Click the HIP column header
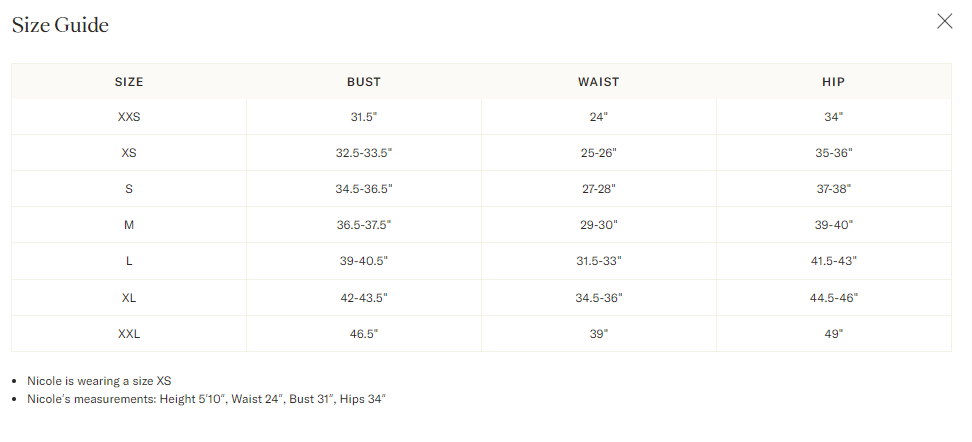The height and width of the screenshot is (442, 972). click(x=833, y=82)
